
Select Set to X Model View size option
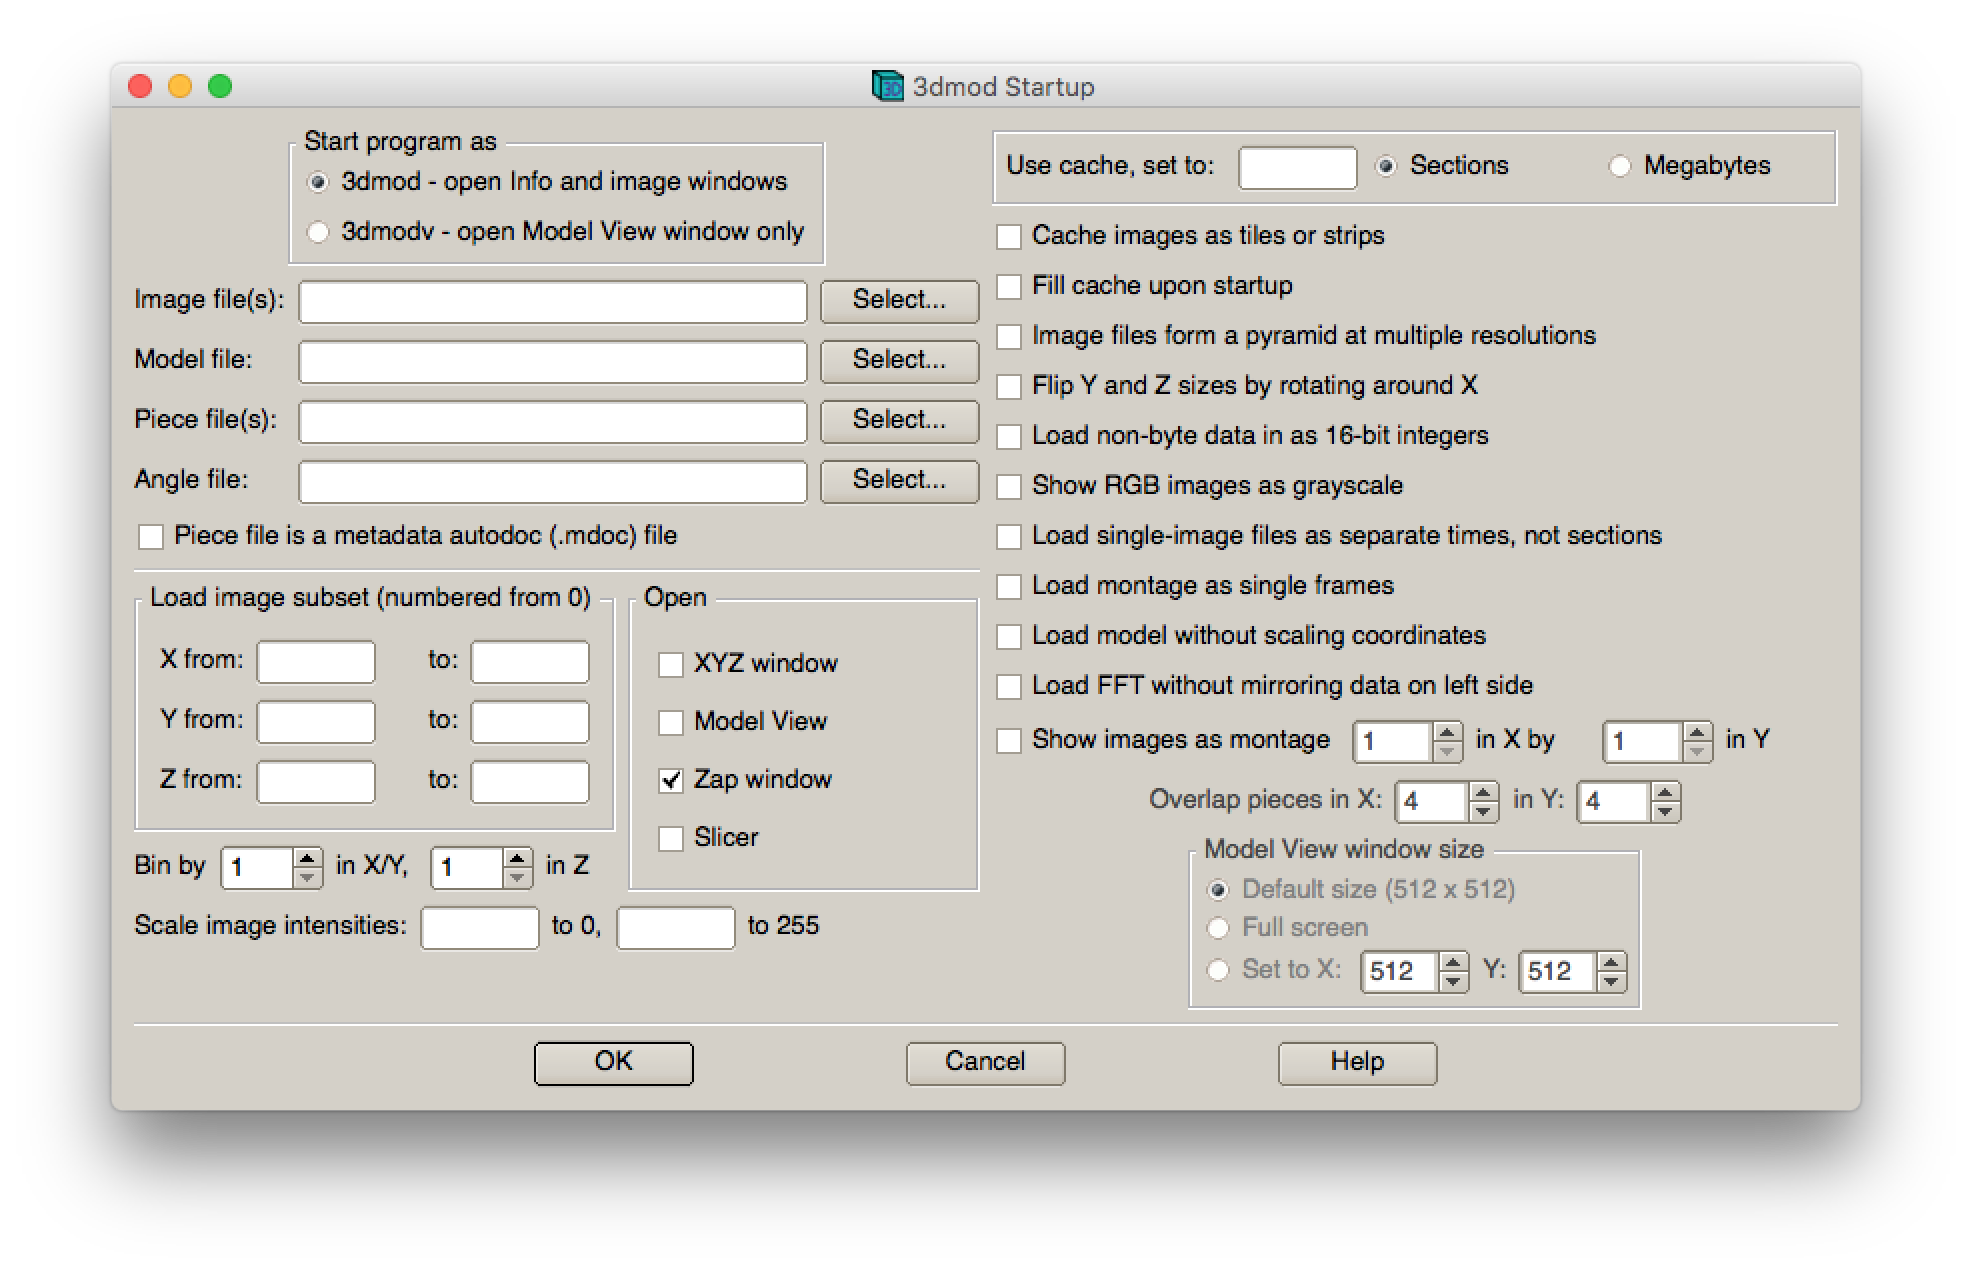pos(1217,970)
